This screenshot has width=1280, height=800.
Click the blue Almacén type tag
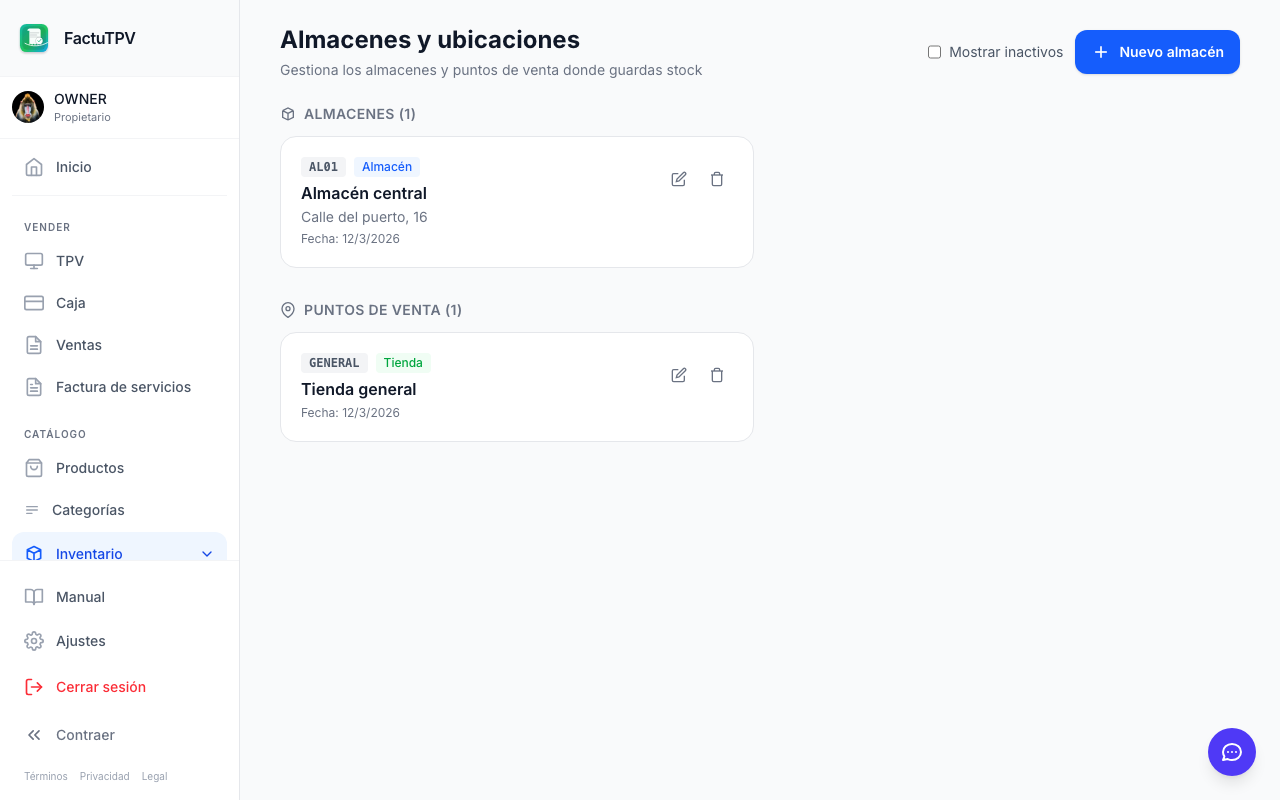click(x=387, y=167)
